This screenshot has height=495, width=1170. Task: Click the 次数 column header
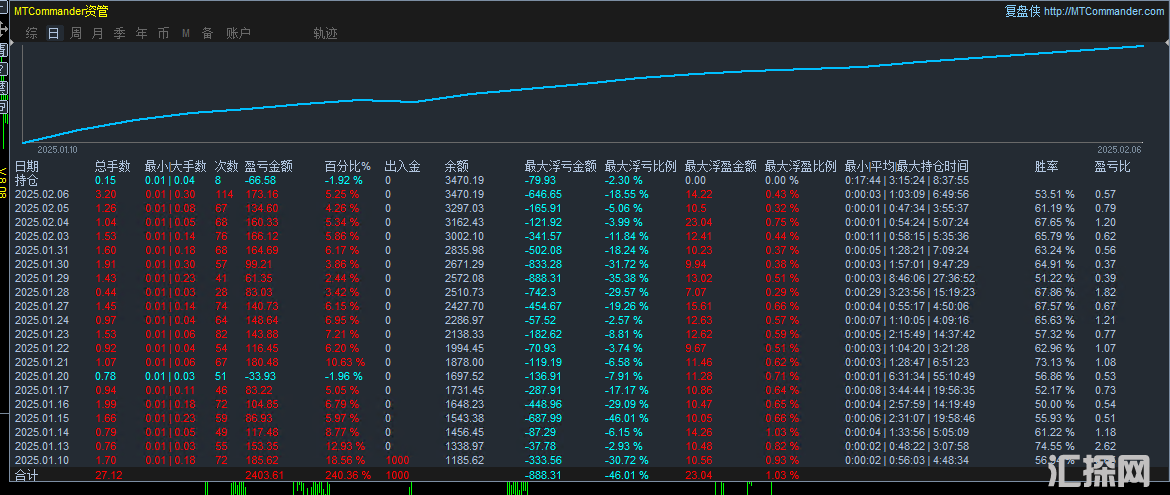coord(226,166)
